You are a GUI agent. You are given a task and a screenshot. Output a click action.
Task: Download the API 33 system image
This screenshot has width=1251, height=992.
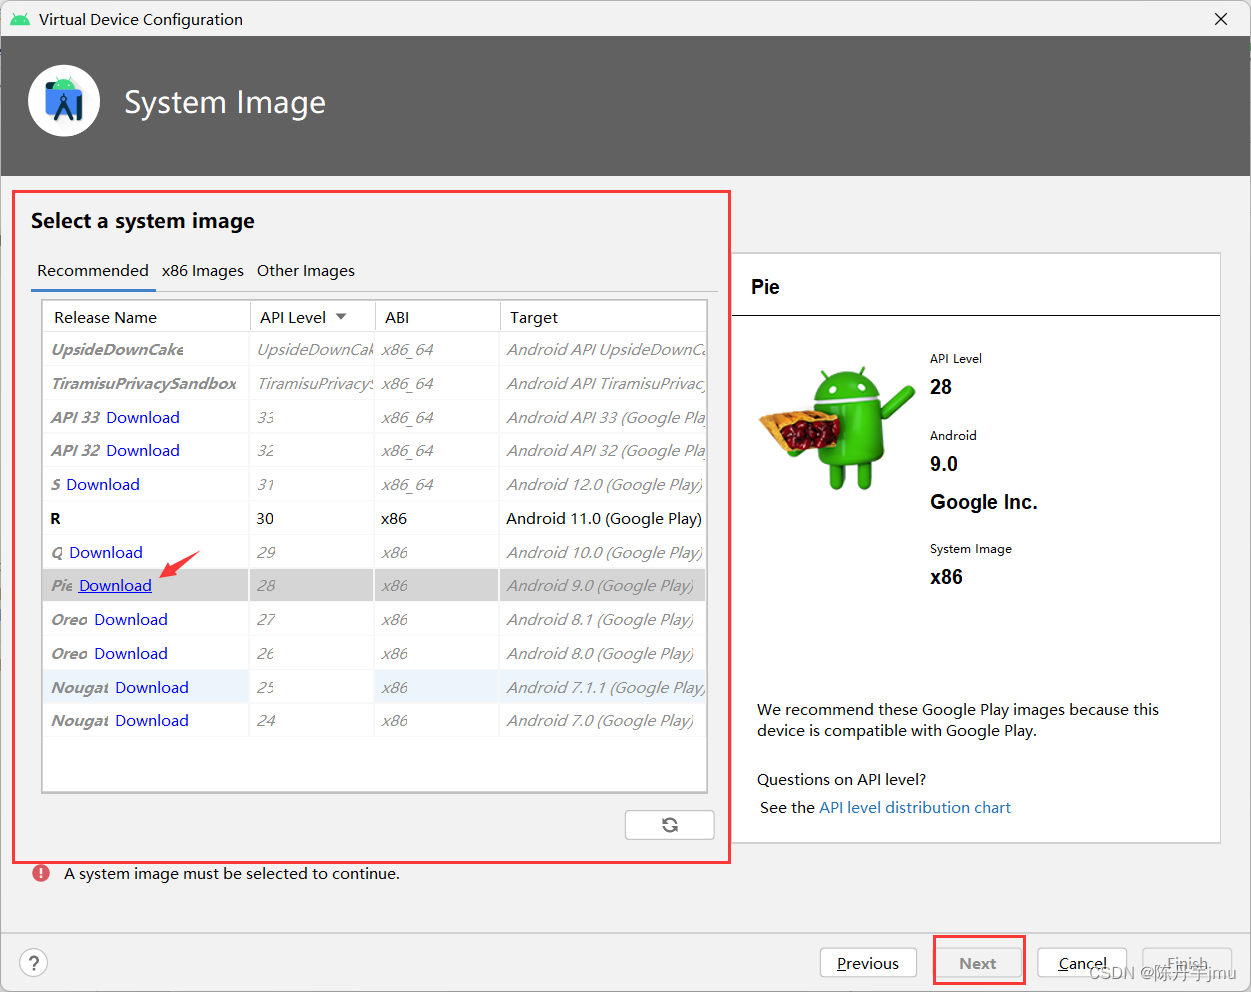click(143, 418)
